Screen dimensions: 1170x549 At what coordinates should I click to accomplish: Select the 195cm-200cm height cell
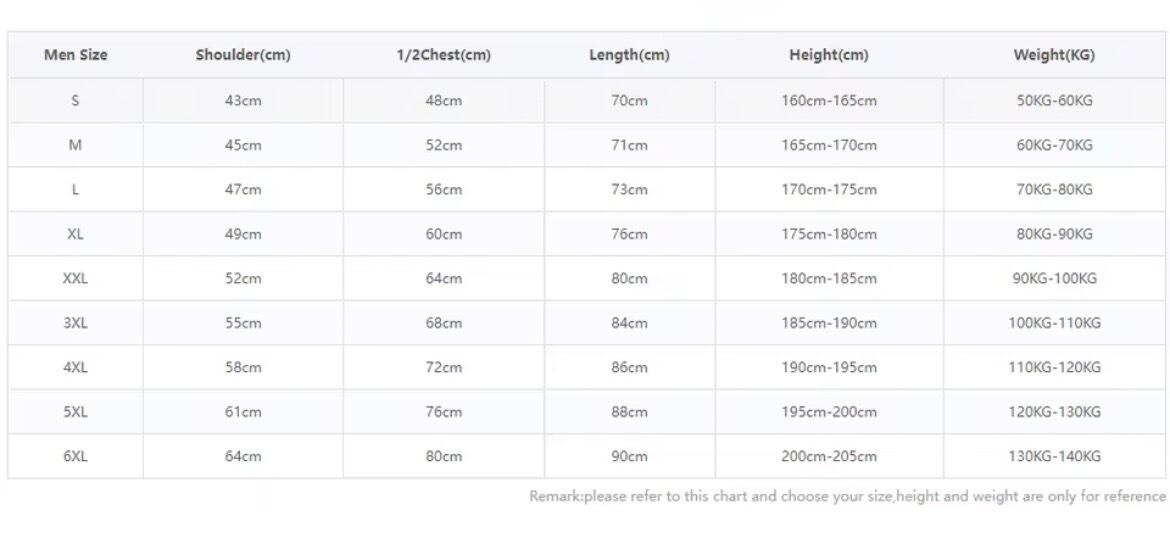(829, 412)
